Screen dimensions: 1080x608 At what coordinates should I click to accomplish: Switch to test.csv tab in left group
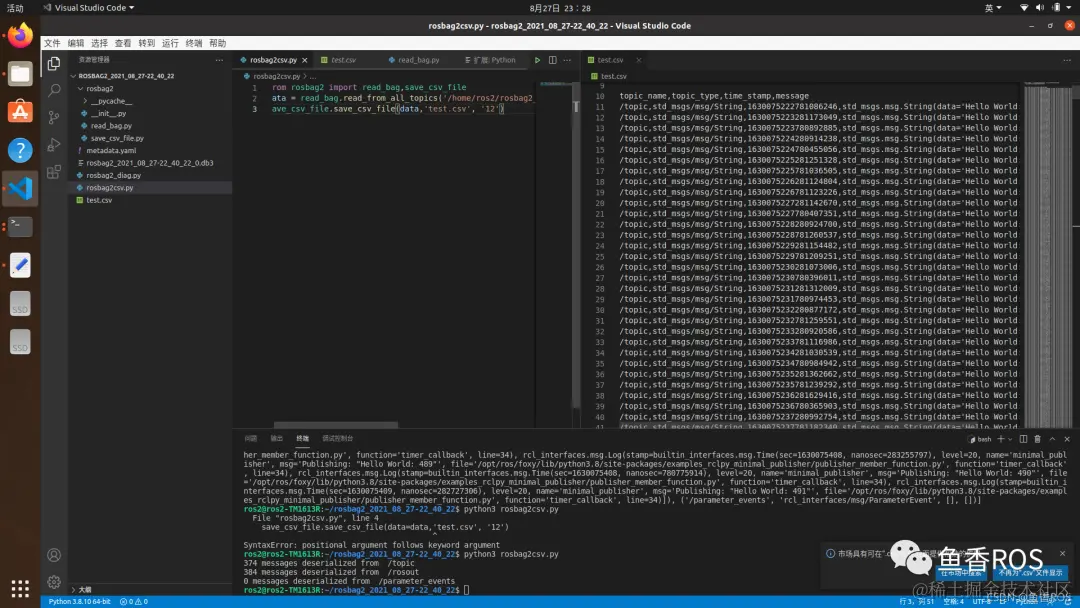pos(344,60)
